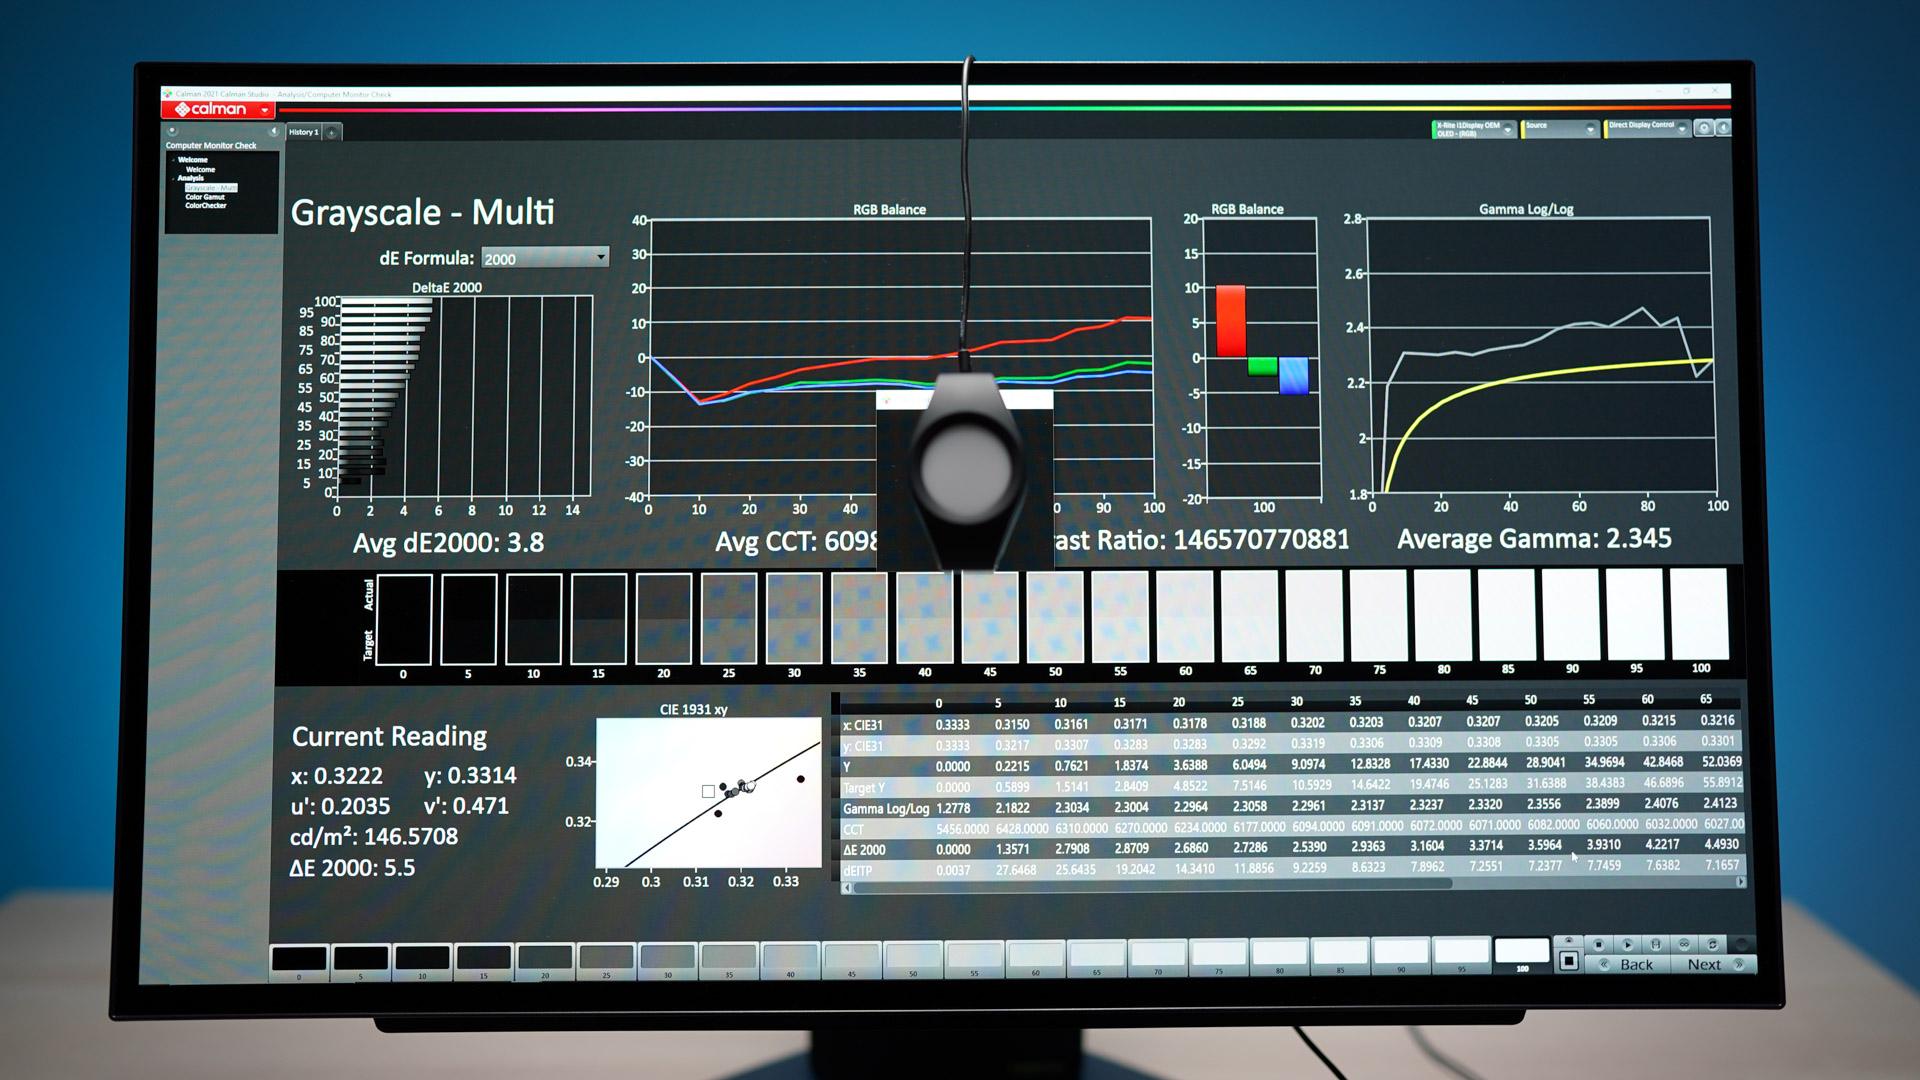This screenshot has height=1080, width=1920.
Task: Add a new history tab with plus
Action: pos(332,132)
